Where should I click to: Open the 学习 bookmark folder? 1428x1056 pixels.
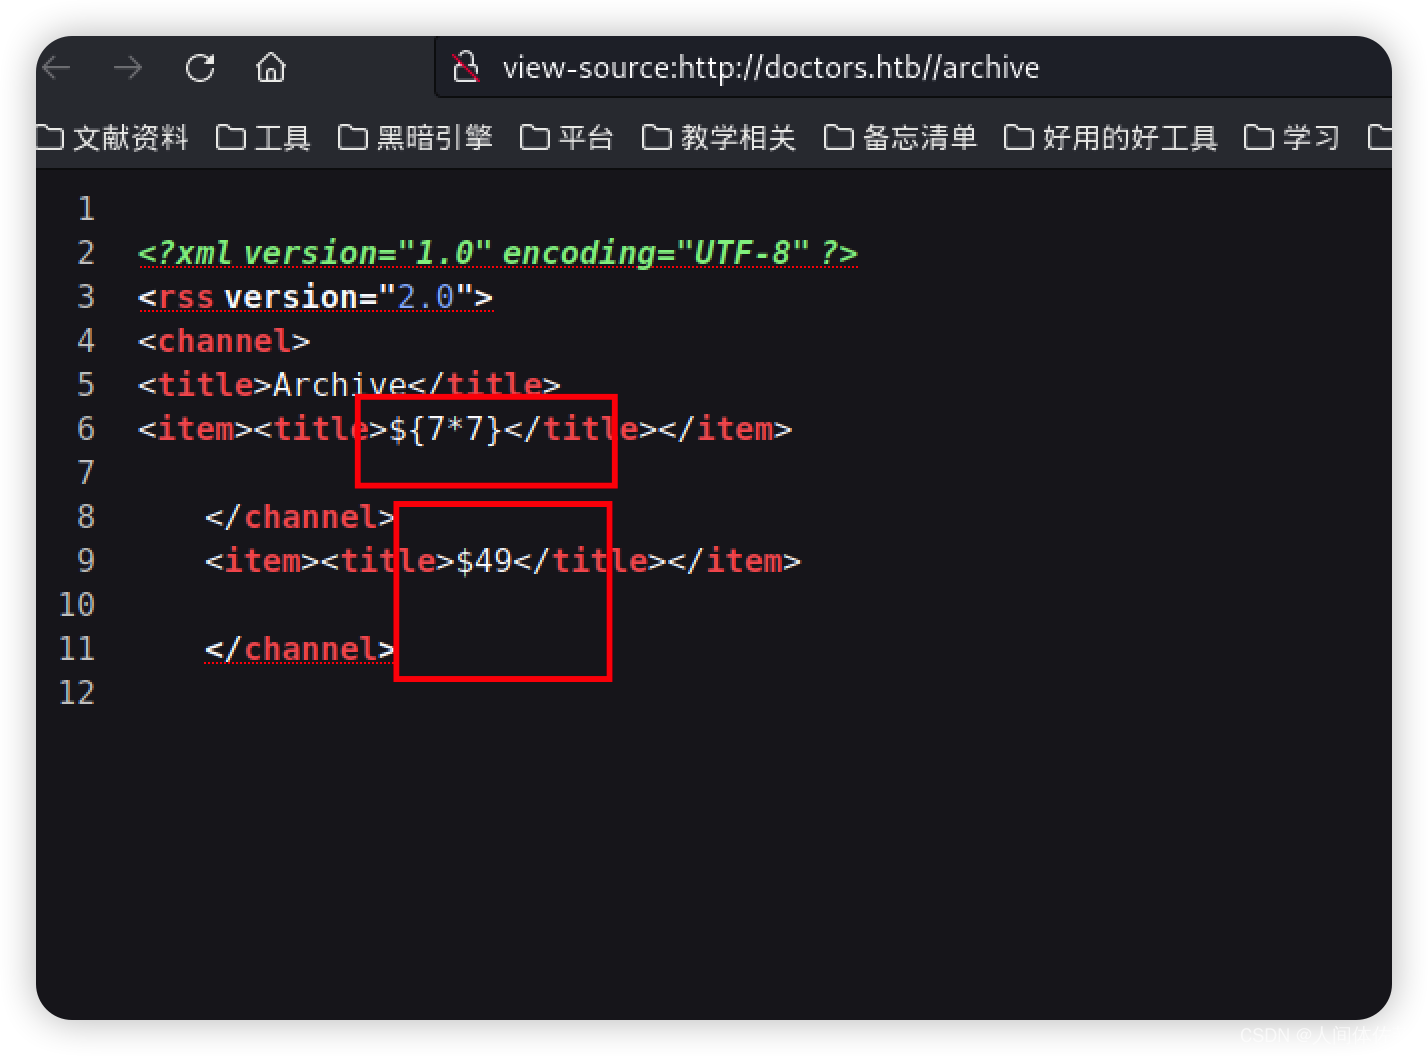[x=1292, y=137]
